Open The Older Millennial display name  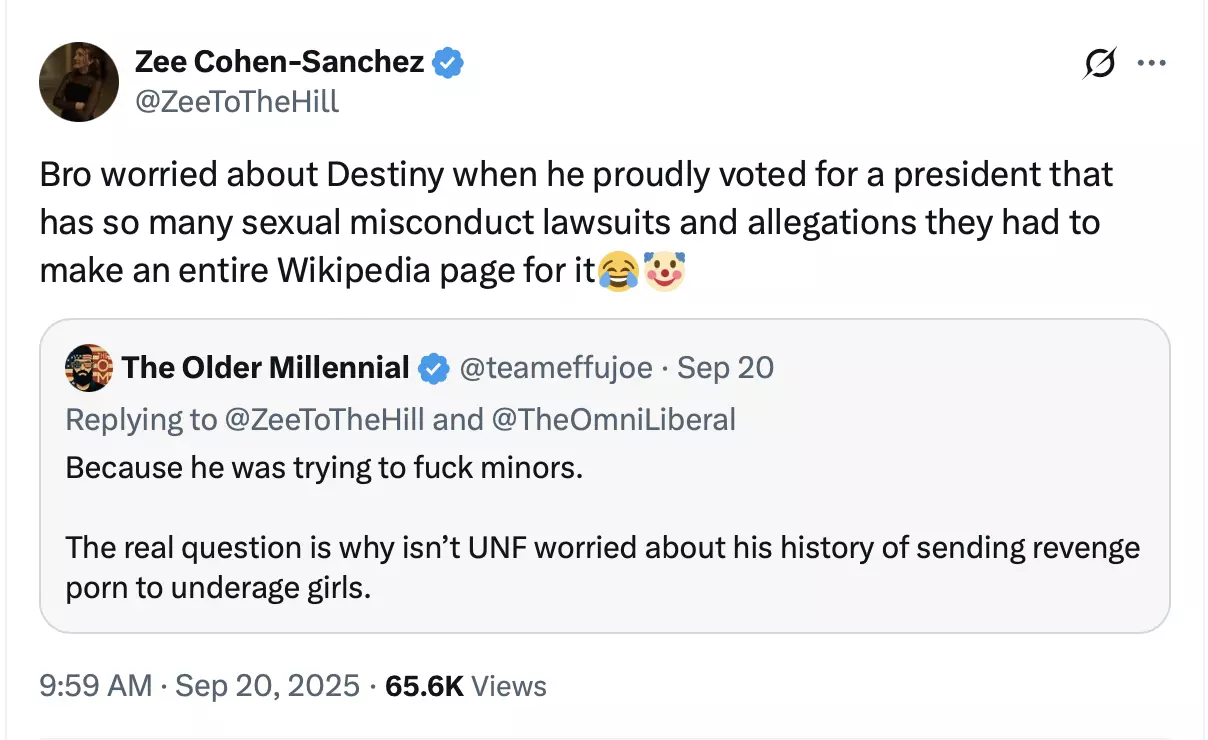pyautogui.click(x=266, y=368)
